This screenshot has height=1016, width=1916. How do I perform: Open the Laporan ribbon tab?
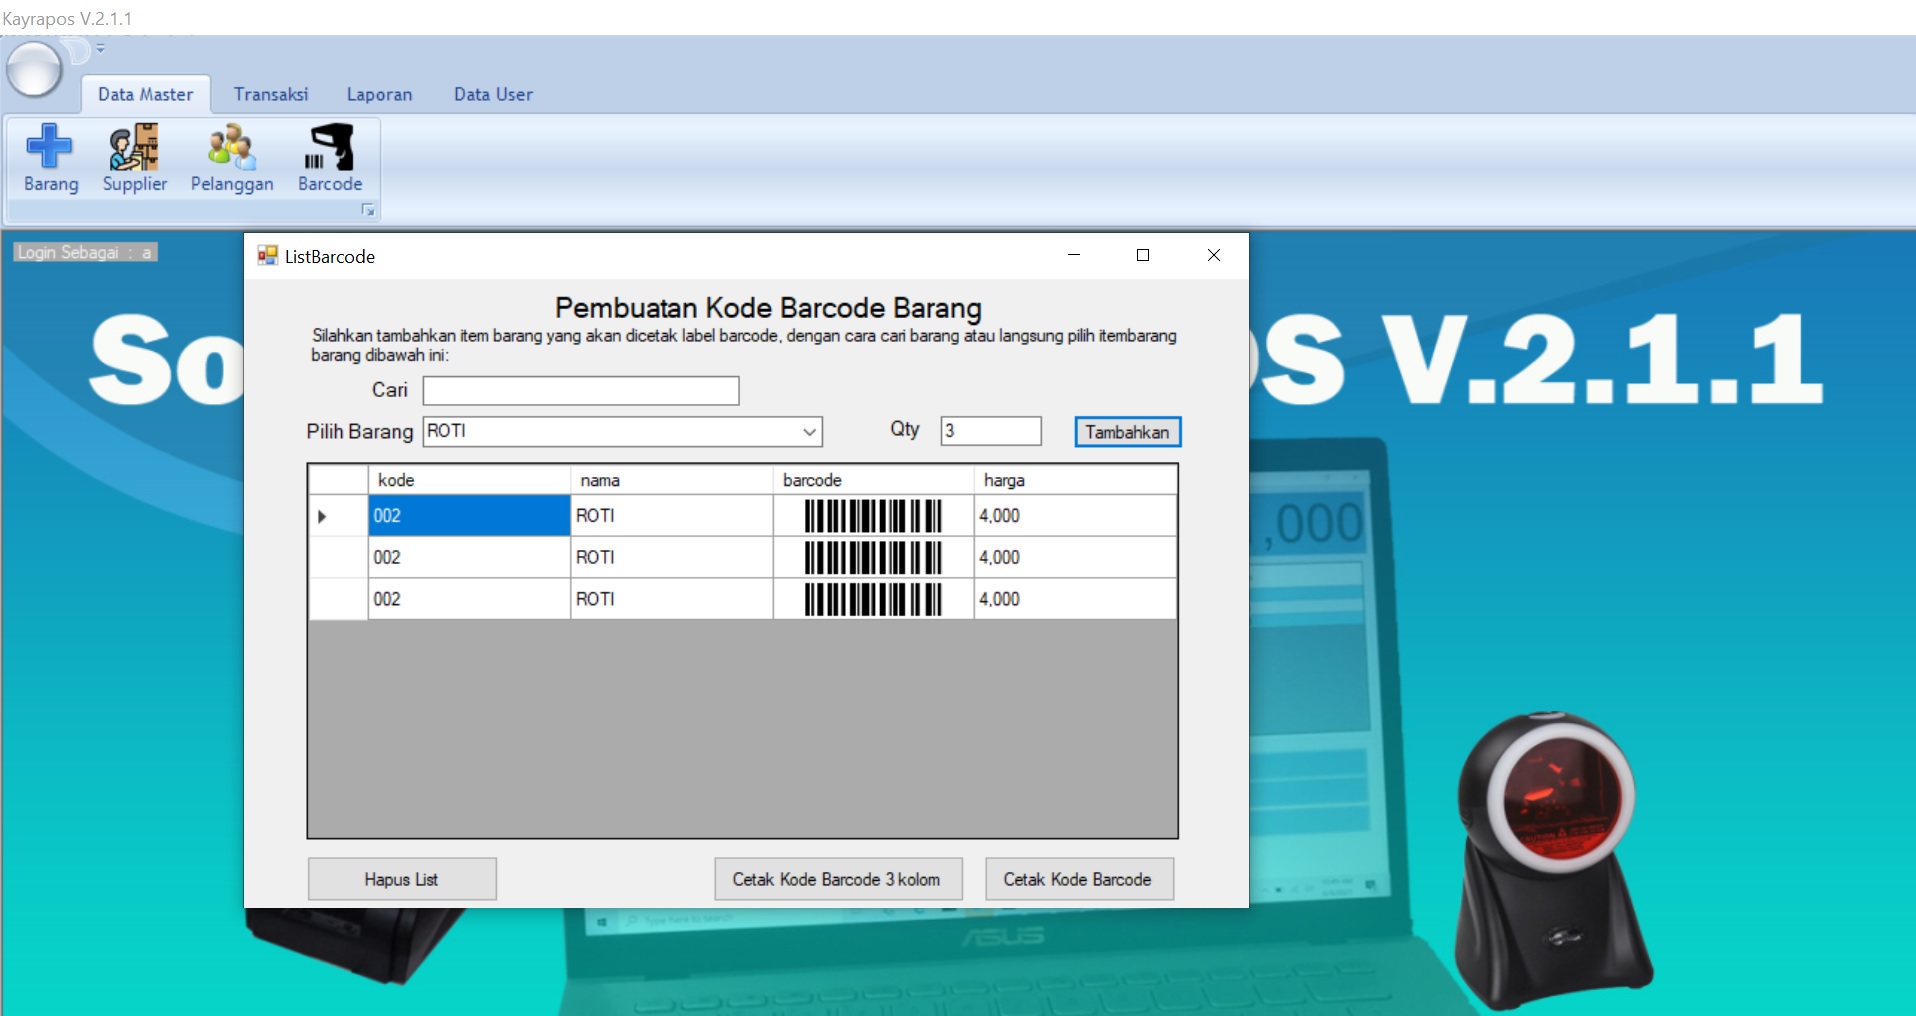tap(379, 94)
